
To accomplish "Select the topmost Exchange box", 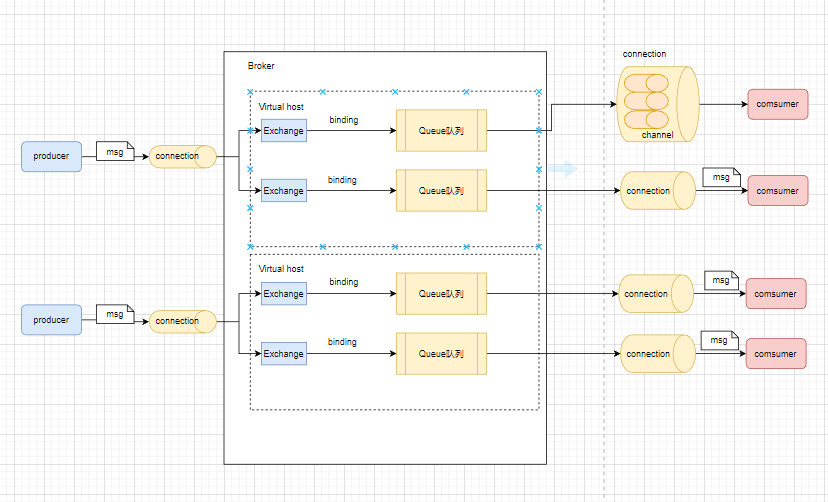I will click(283, 130).
